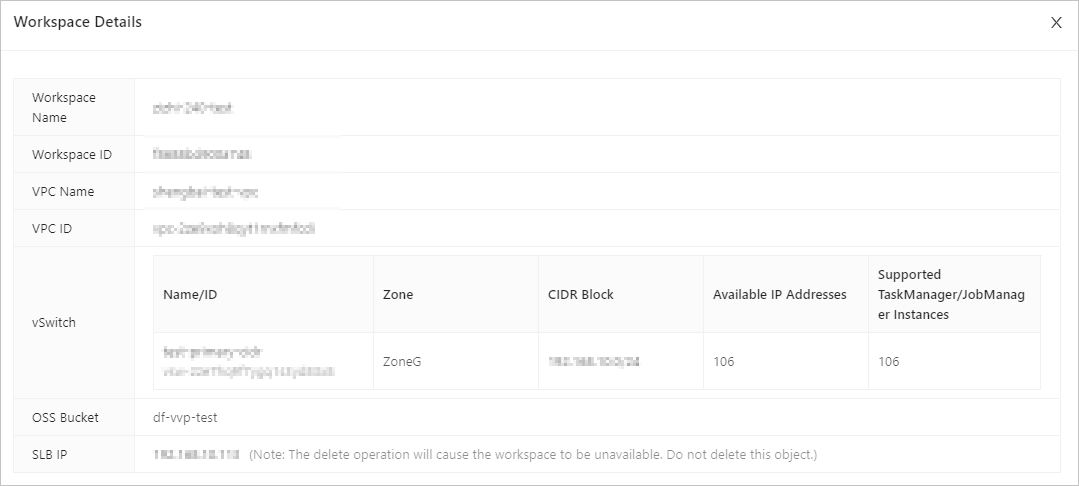
Task: Select the ZoneG cell
Action: pos(402,361)
